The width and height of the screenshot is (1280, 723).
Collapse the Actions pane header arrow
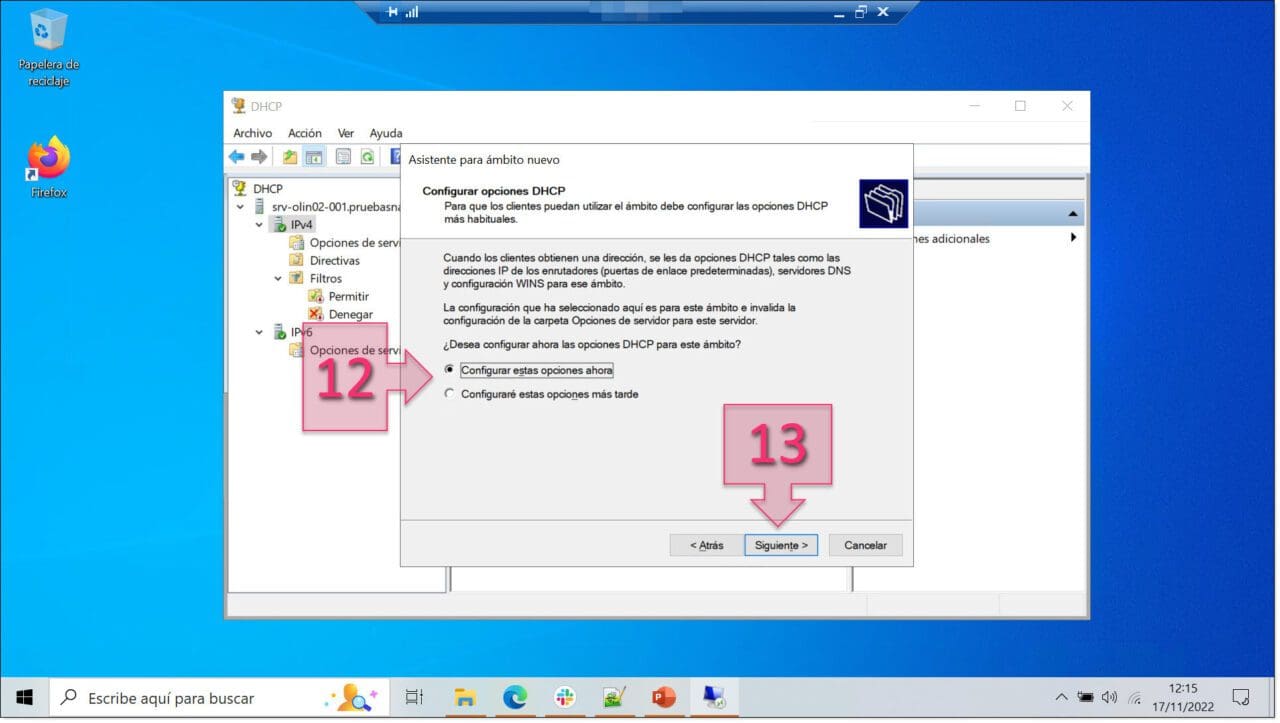(x=1073, y=214)
